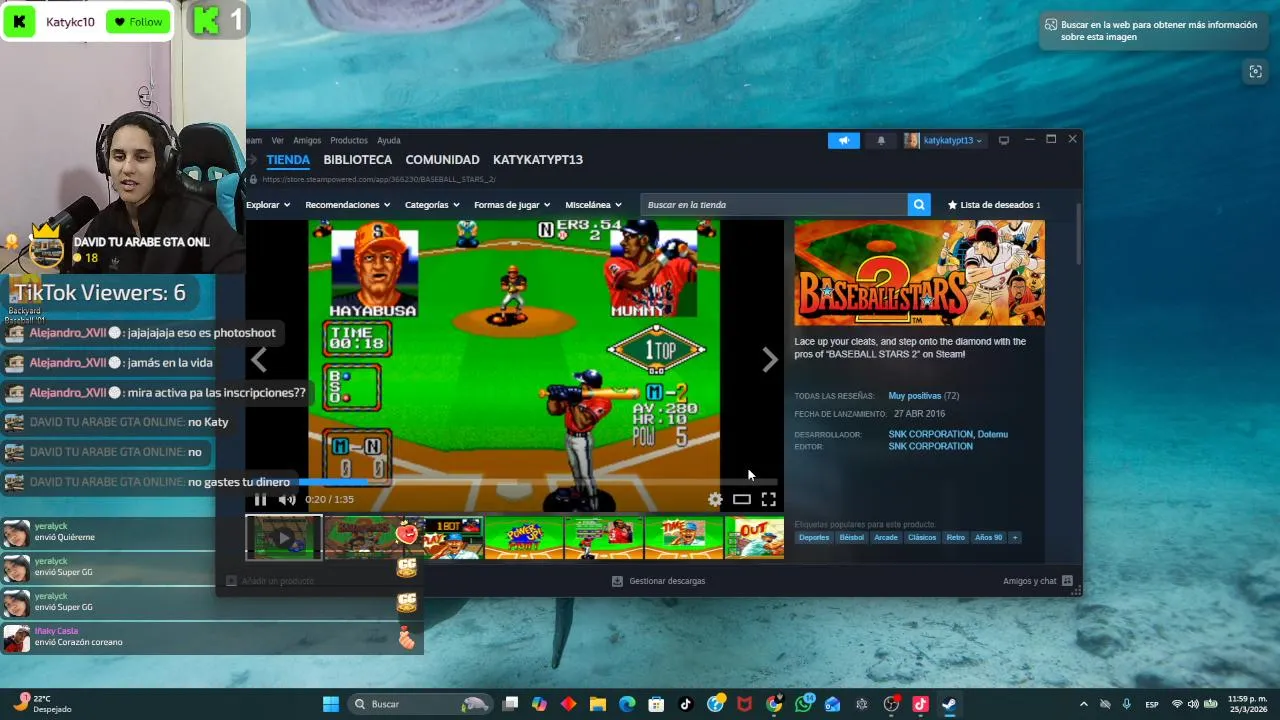Open the Amigos menu in Steam
The image size is (1280, 720).
[307, 141]
